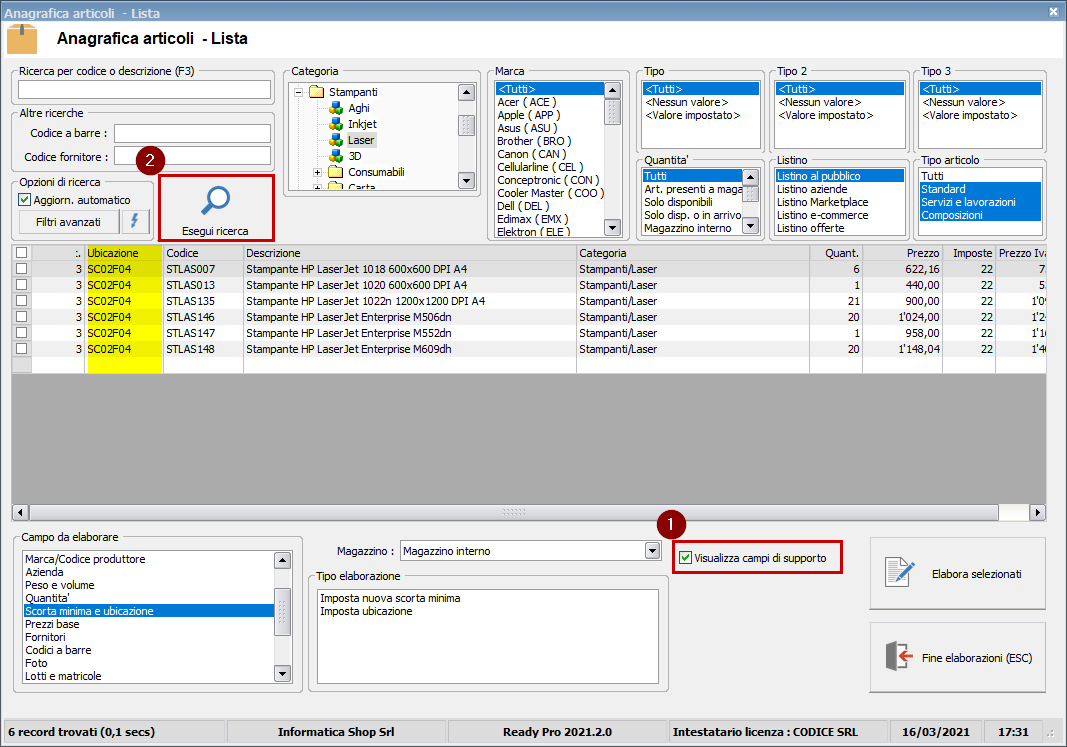Image resolution: width=1067 pixels, height=747 pixels.
Task: Check the select-all box in the grid header
Action: (22, 252)
